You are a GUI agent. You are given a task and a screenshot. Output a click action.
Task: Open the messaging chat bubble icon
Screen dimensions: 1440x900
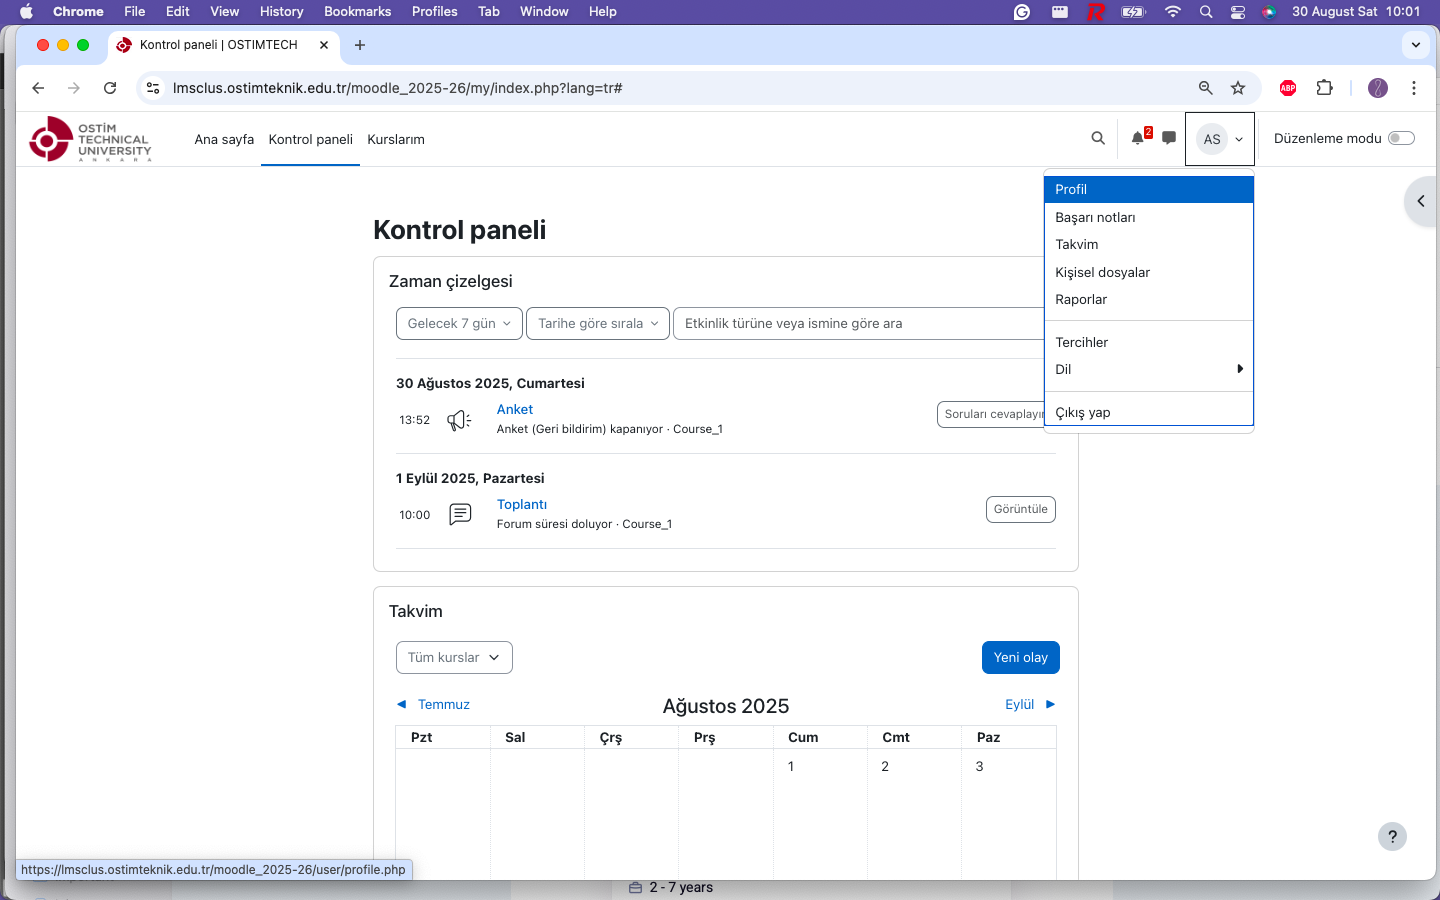[1169, 139]
